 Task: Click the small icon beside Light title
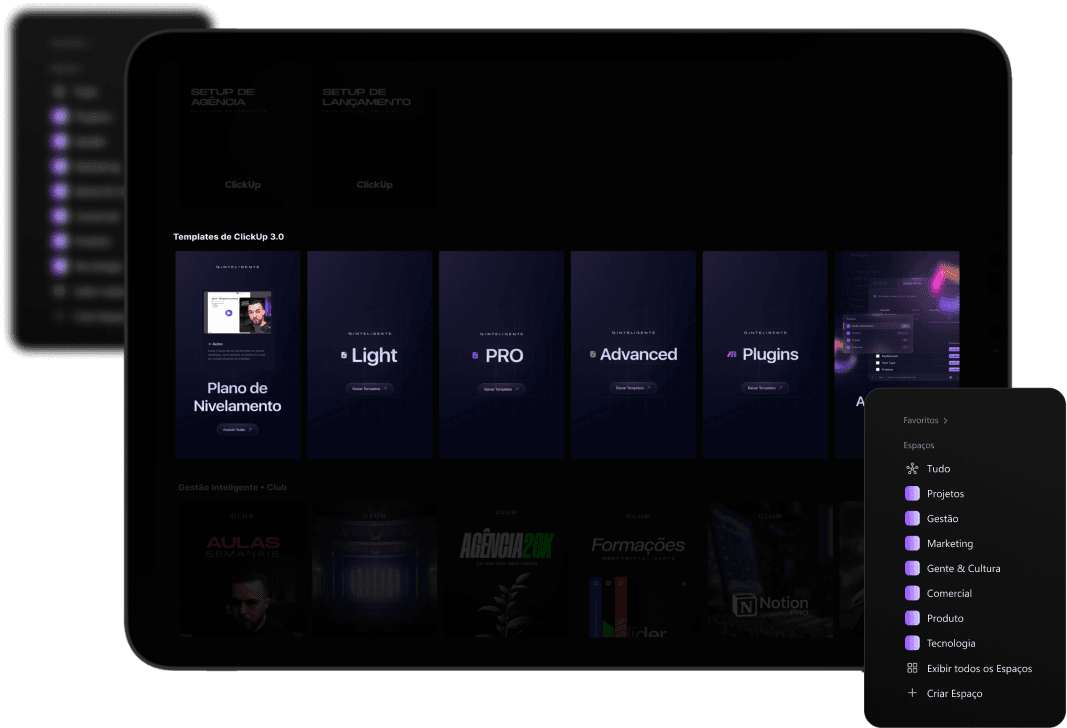point(344,355)
